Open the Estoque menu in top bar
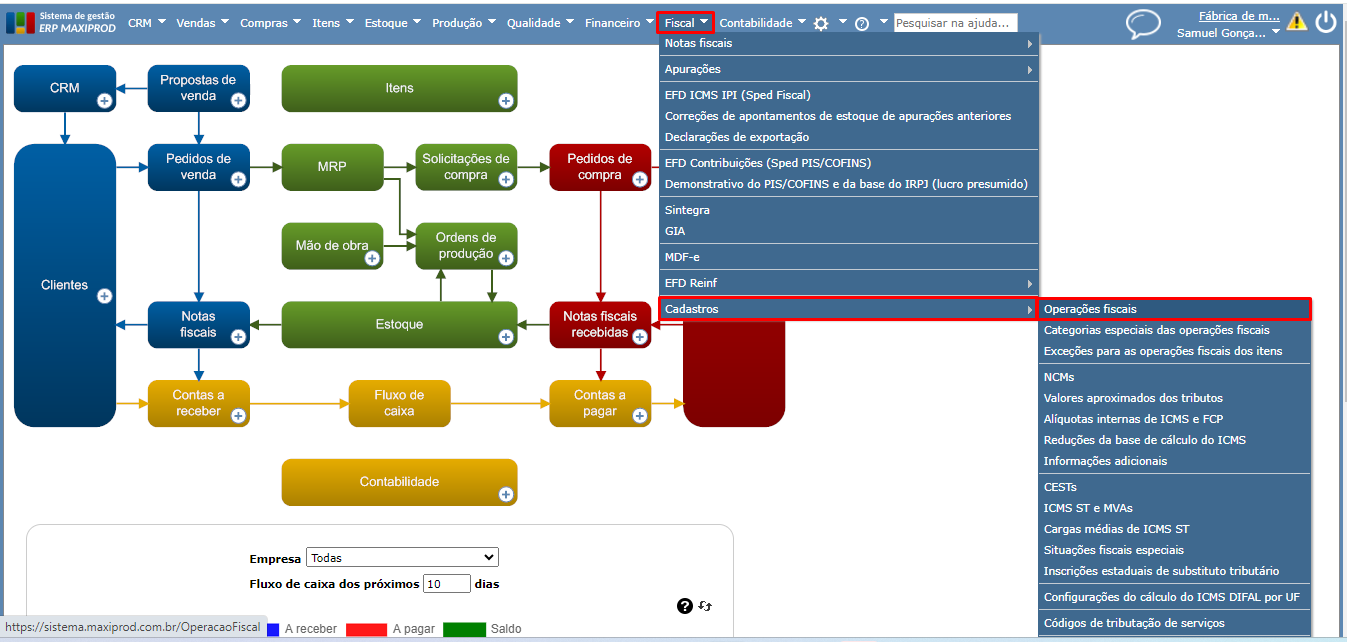 pyautogui.click(x=392, y=23)
